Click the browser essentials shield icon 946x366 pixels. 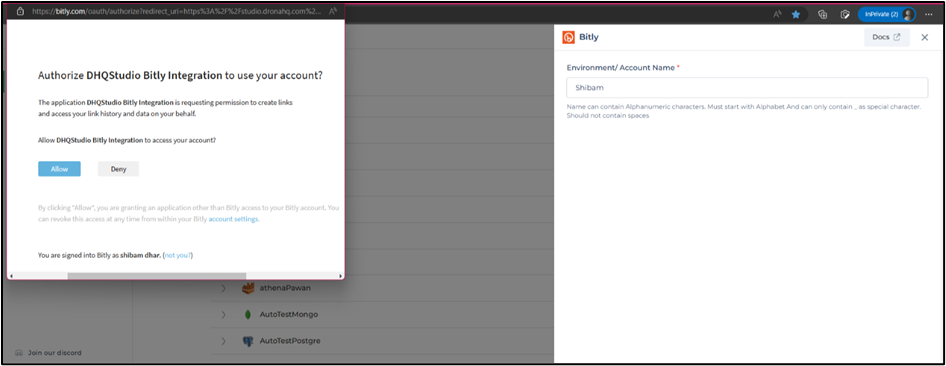[x=845, y=14]
